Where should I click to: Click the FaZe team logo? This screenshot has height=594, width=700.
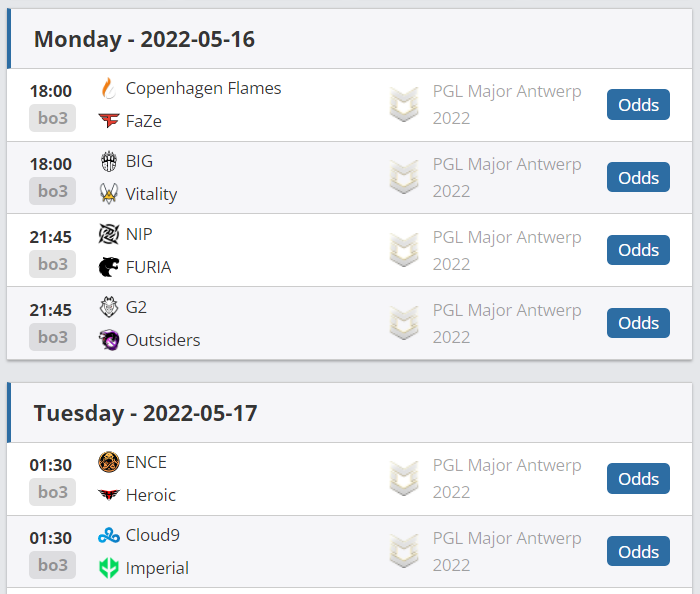tap(109, 121)
